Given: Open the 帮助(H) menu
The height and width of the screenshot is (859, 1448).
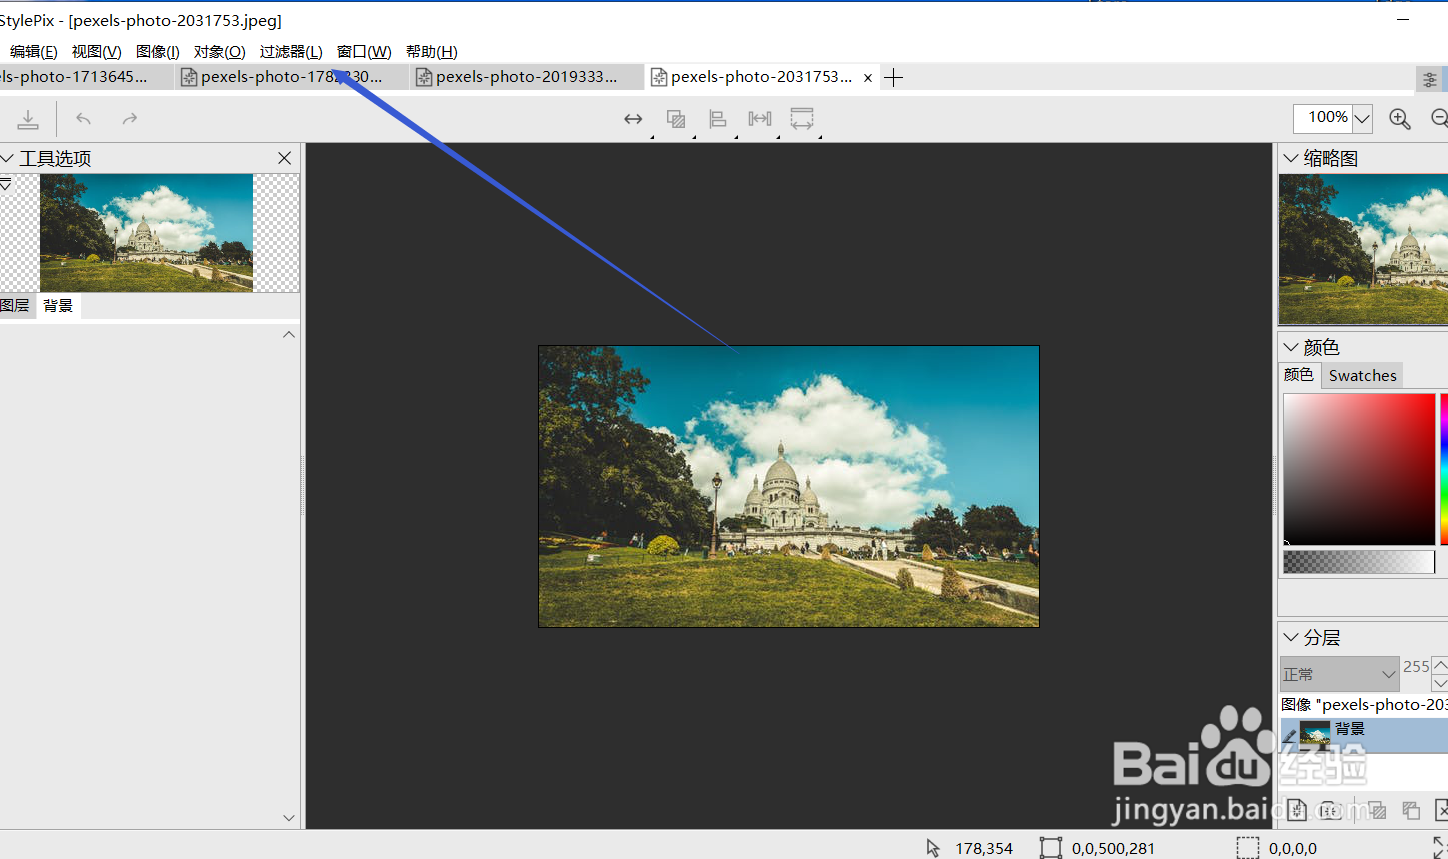Looking at the screenshot, I should tap(432, 52).
